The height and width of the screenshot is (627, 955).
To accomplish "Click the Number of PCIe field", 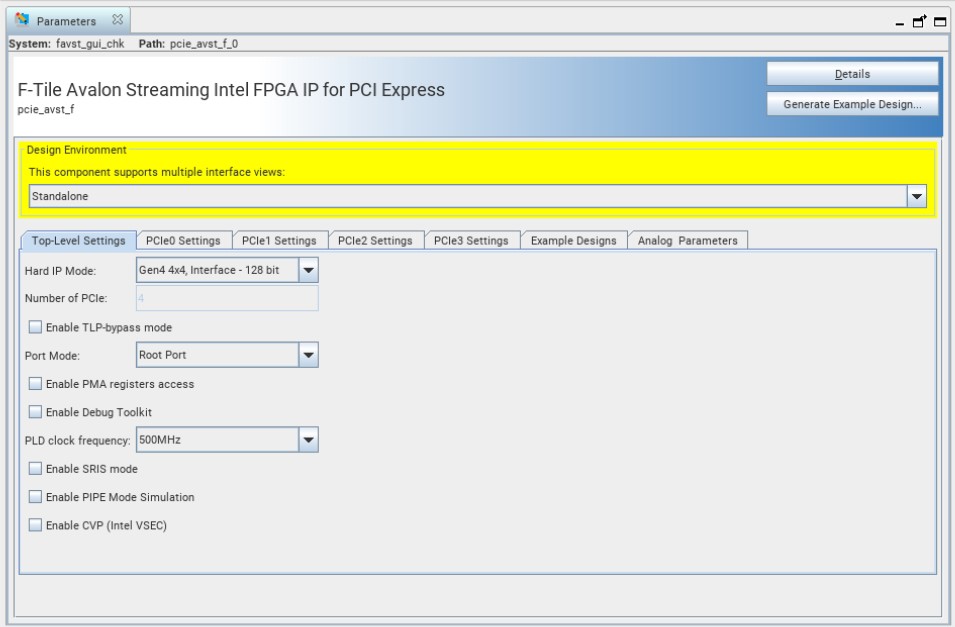I will pos(227,298).
